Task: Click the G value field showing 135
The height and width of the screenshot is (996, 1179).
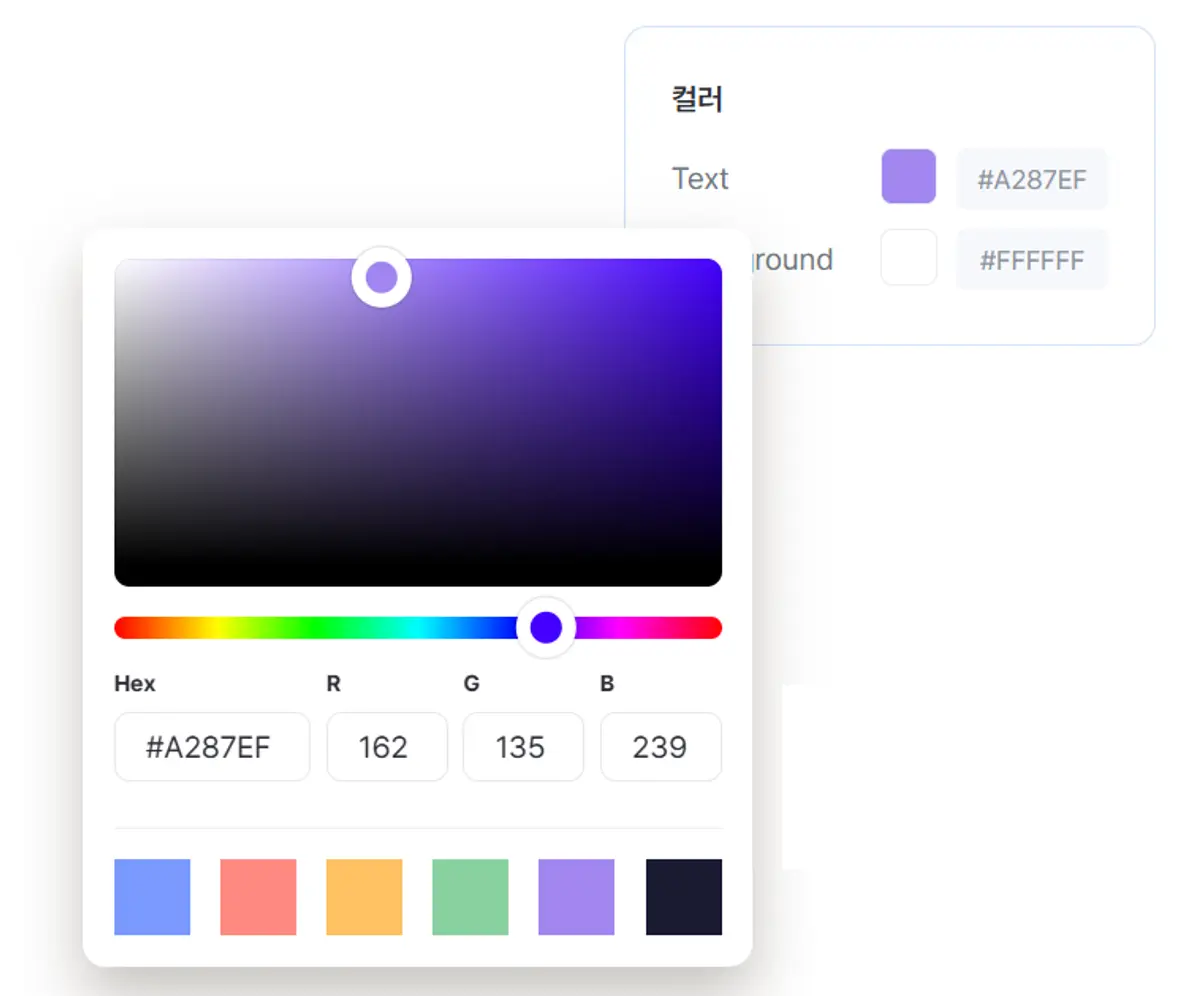Action: pos(522,747)
